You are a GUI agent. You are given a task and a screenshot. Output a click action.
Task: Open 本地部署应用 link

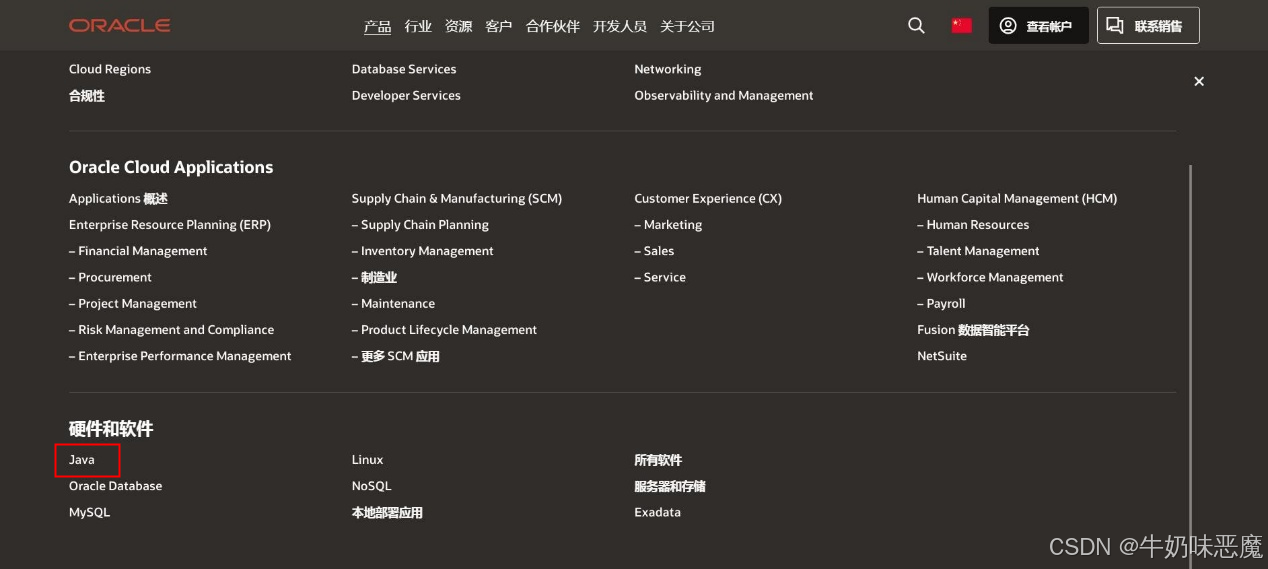tap(387, 512)
